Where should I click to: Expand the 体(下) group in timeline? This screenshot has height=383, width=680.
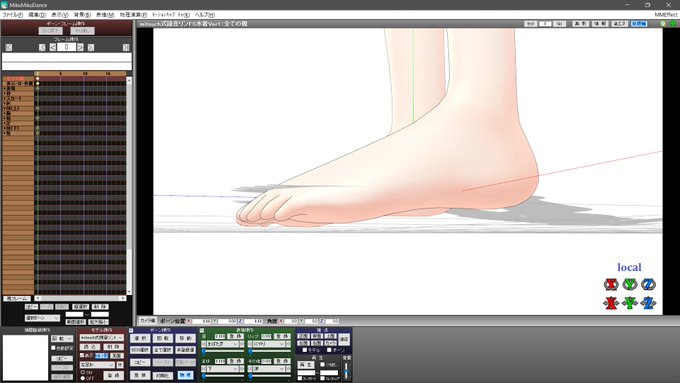(x=4, y=128)
